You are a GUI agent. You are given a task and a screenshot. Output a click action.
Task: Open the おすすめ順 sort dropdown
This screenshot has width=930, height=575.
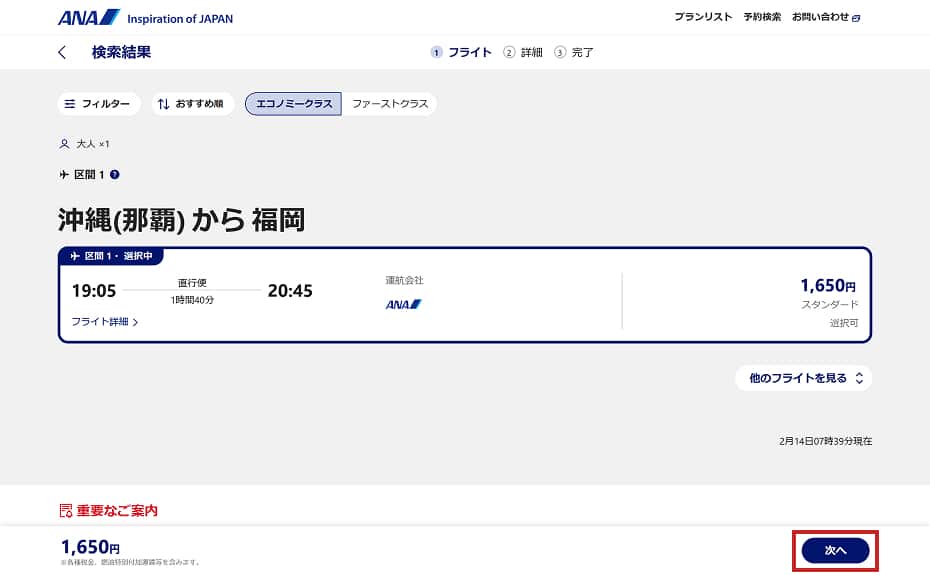click(x=193, y=104)
